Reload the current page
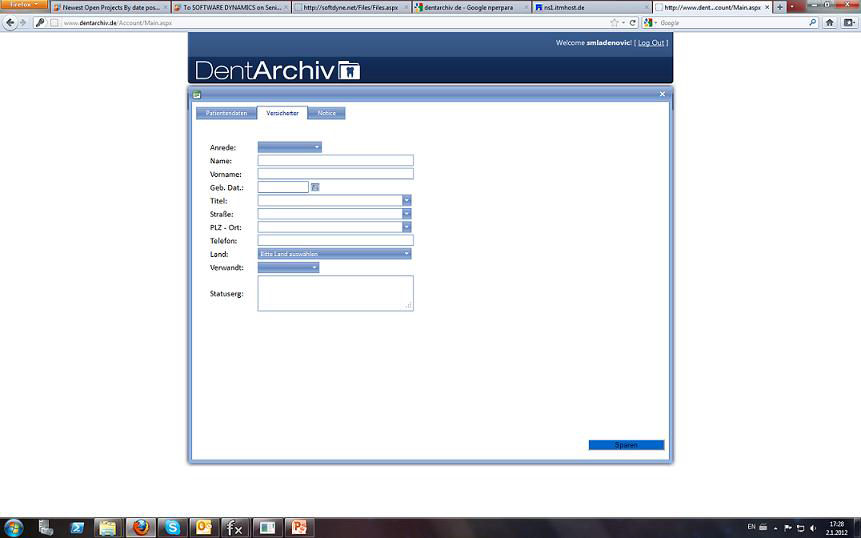The height and width of the screenshot is (538, 861). click(x=633, y=23)
